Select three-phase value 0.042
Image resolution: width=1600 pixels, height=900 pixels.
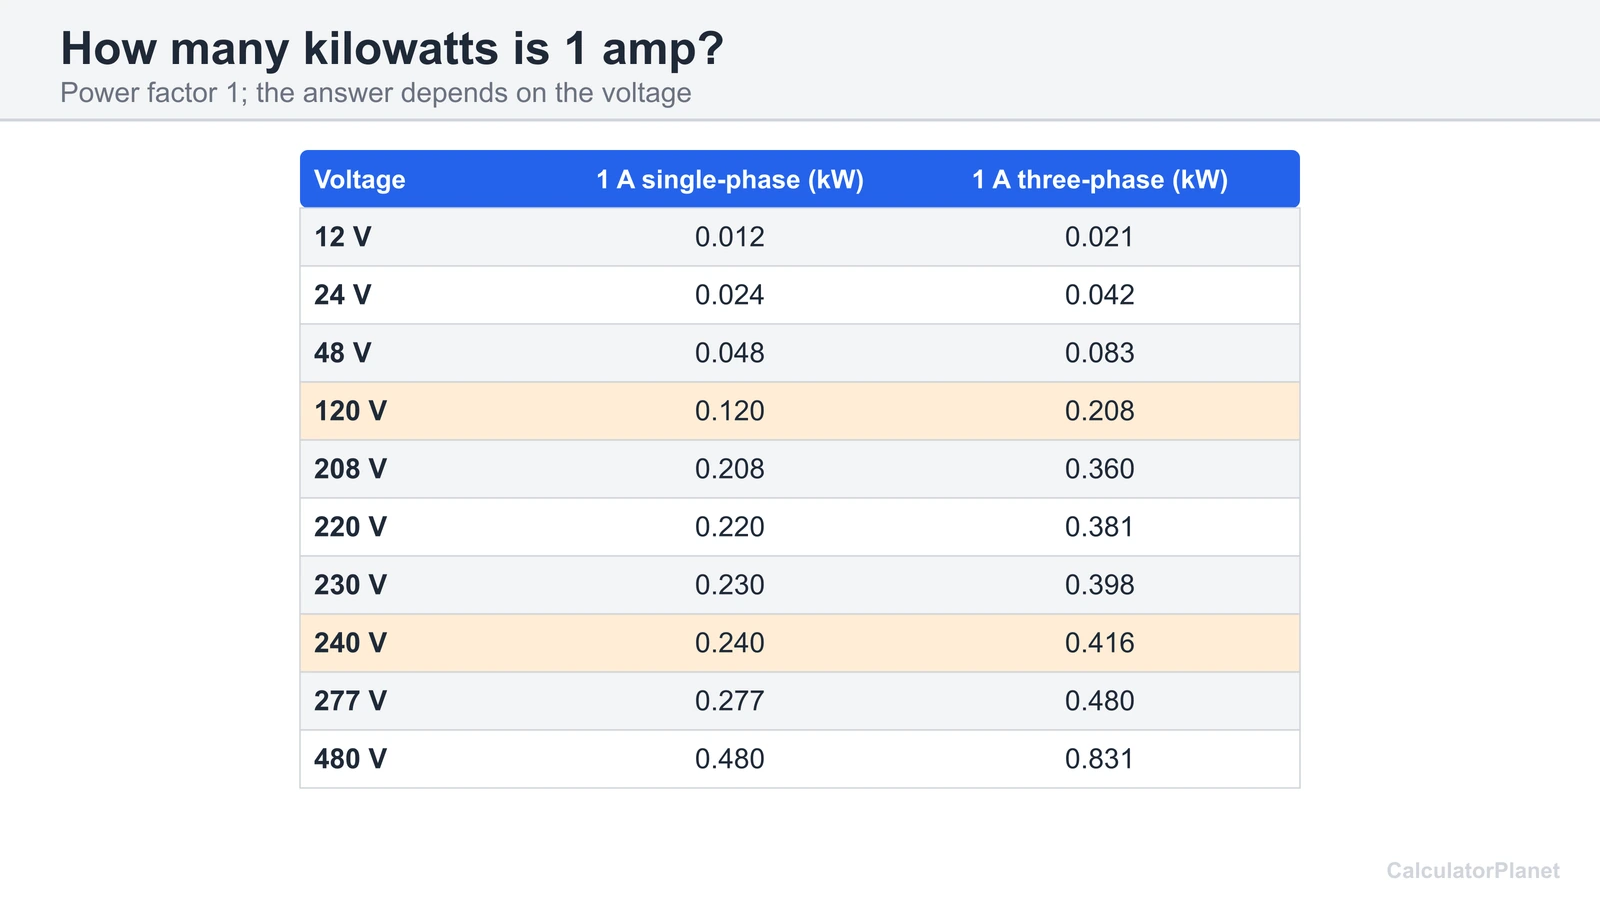tap(1100, 295)
